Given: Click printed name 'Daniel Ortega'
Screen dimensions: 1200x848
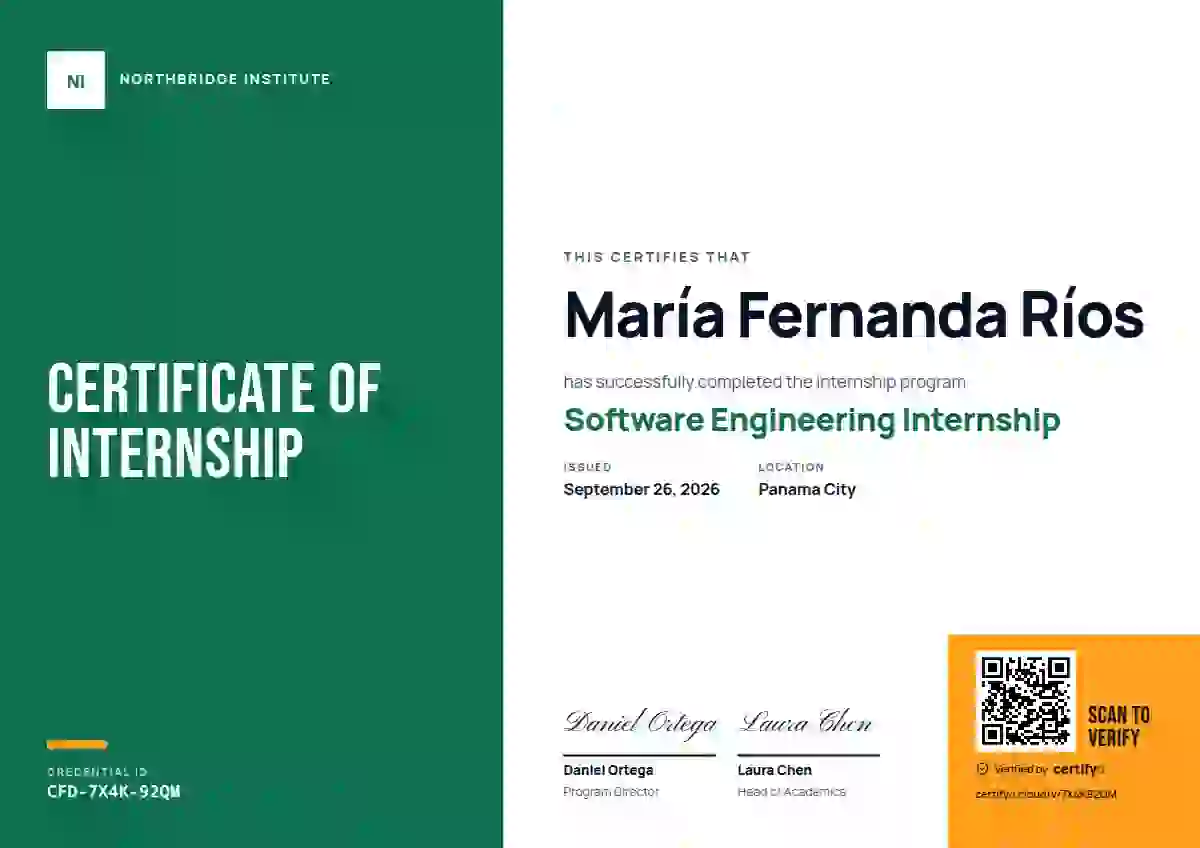Looking at the screenshot, I should (x=608, y=770).
